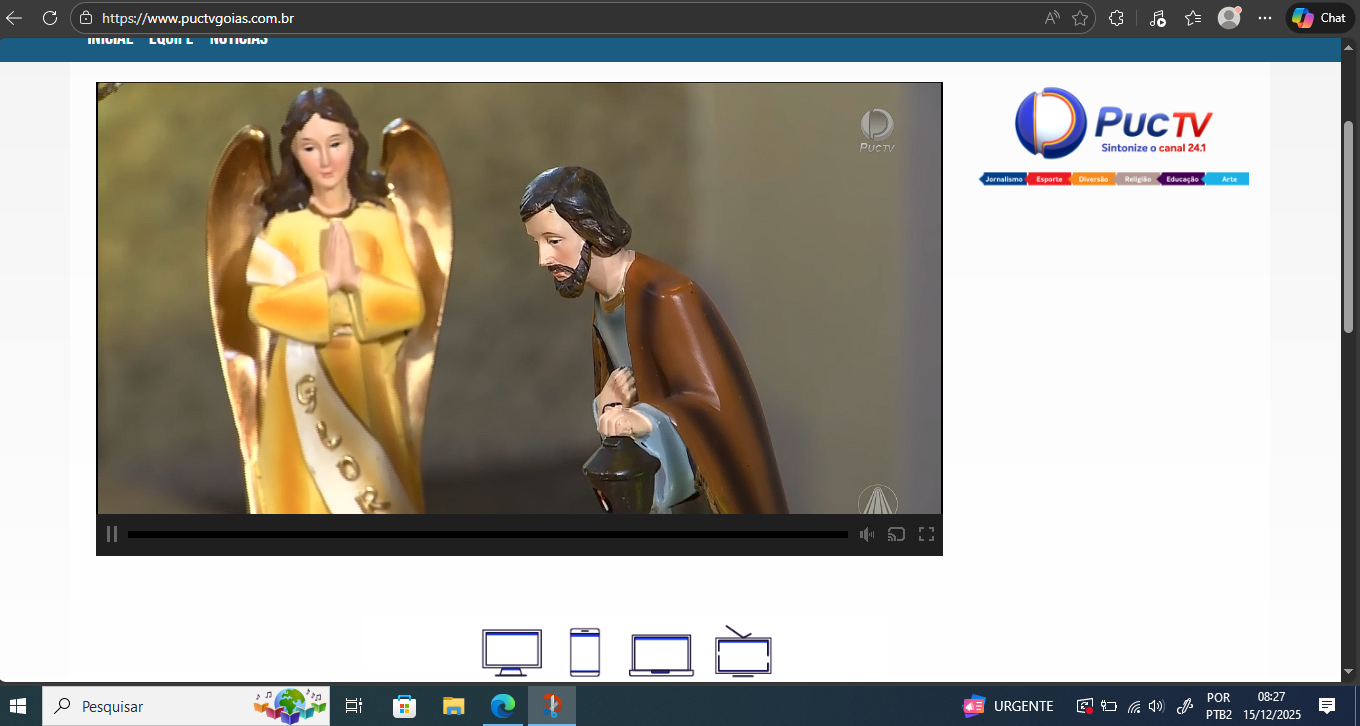View site security lock information
The width and height of the screenshot is (1360, 726).
tap(86, 18)
